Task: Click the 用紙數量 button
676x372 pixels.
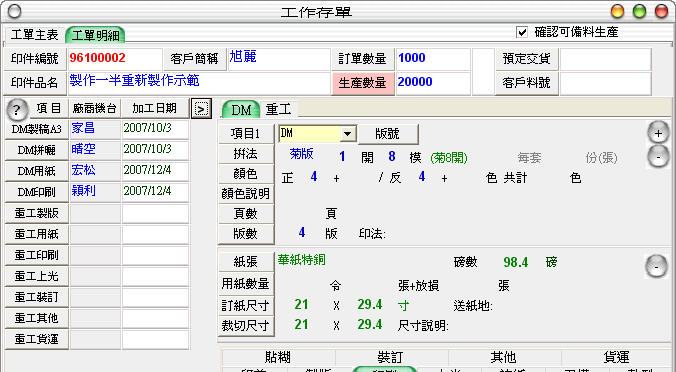Action: 246,284
